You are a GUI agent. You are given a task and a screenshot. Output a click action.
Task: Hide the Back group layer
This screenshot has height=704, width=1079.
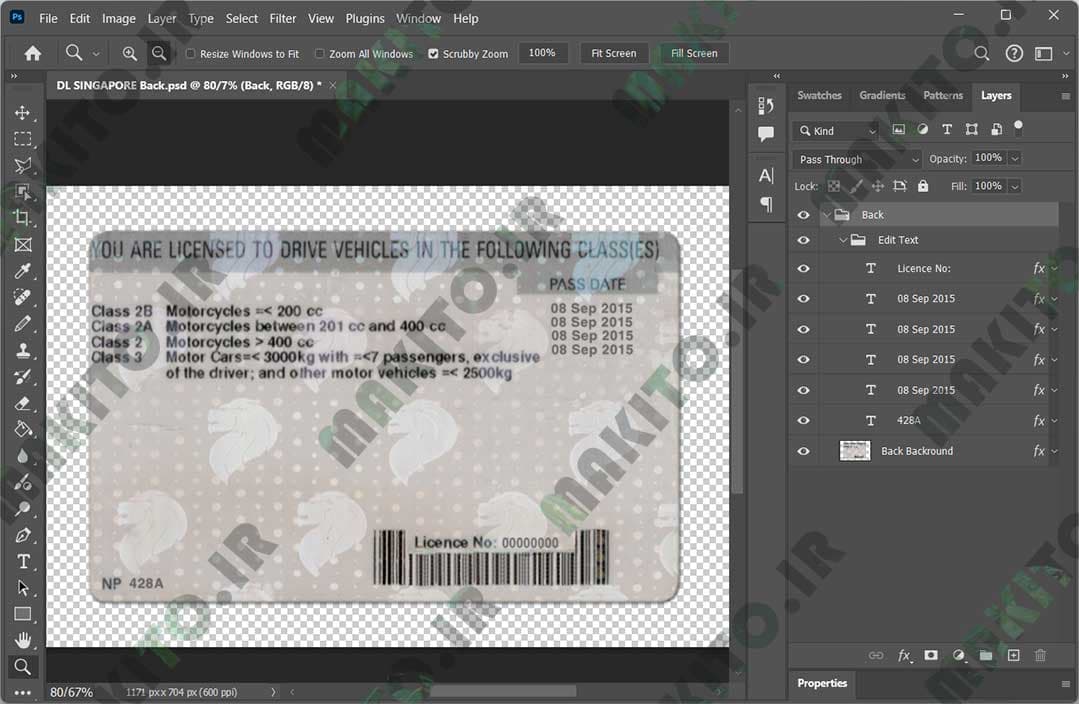coord(803,215)
